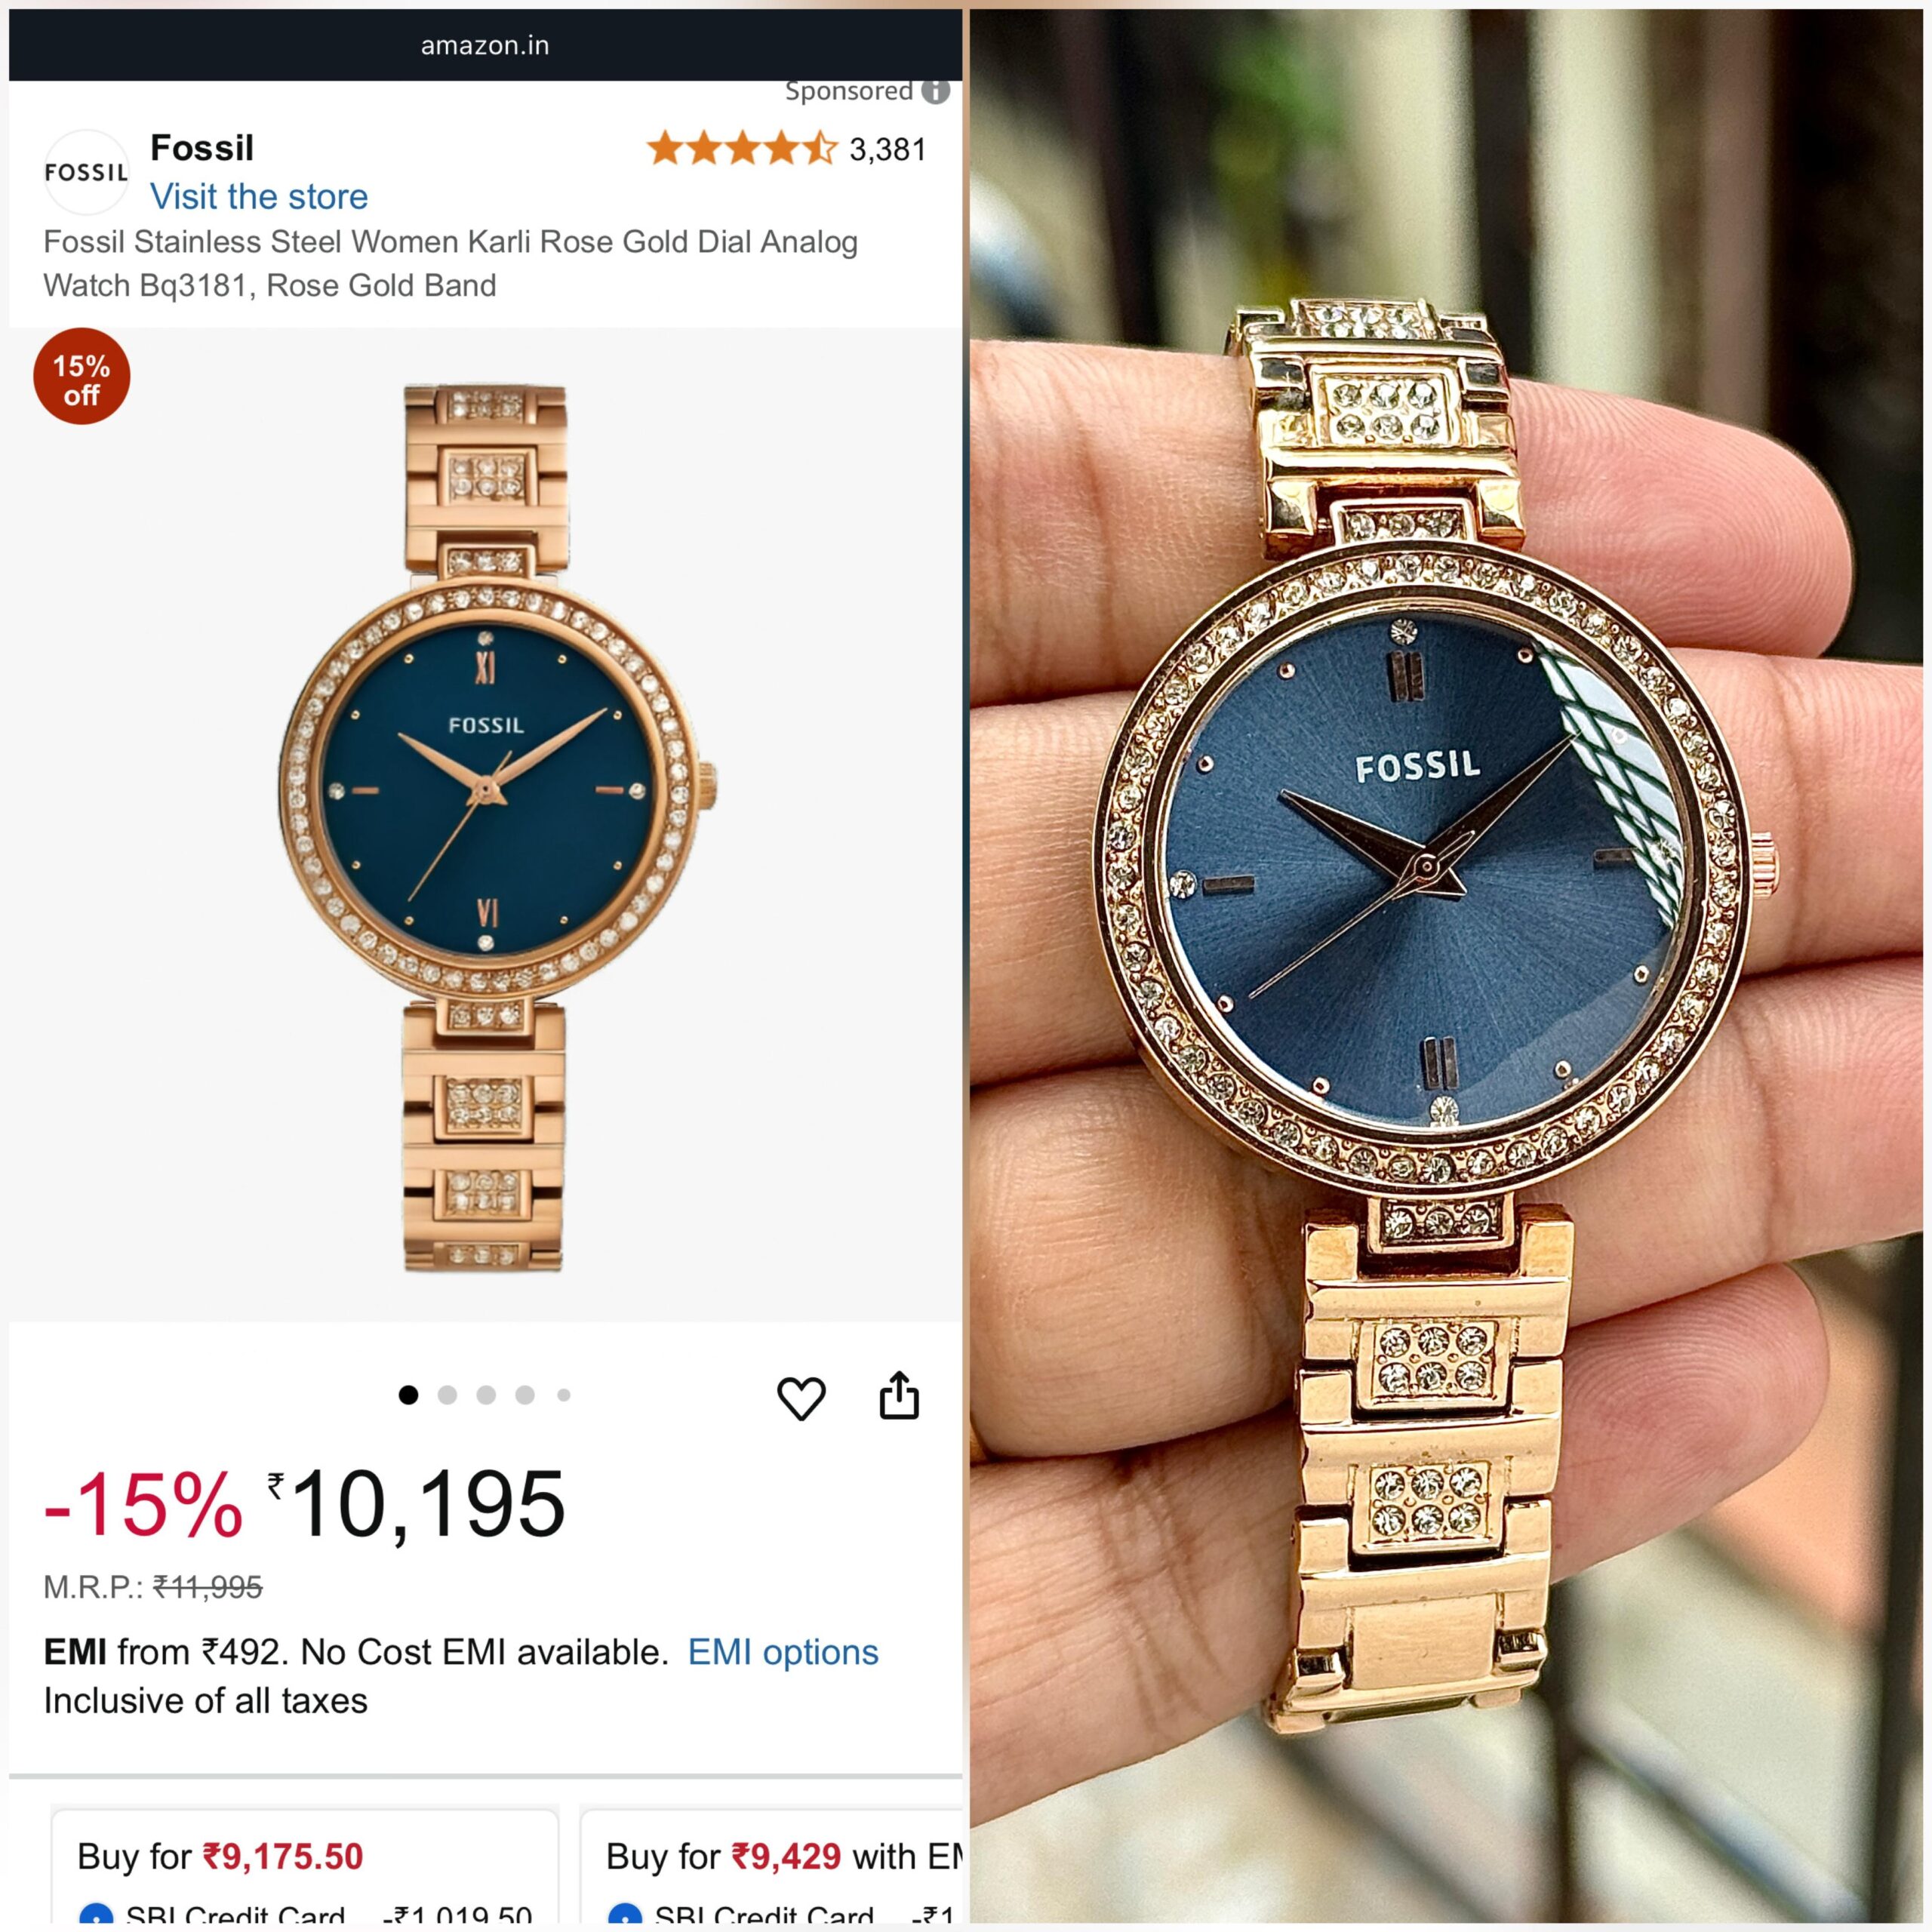Tap the SBI Credit Card icon in first offer
The width and height of the screenshot is (1932, 1932).
(96, 1916)
